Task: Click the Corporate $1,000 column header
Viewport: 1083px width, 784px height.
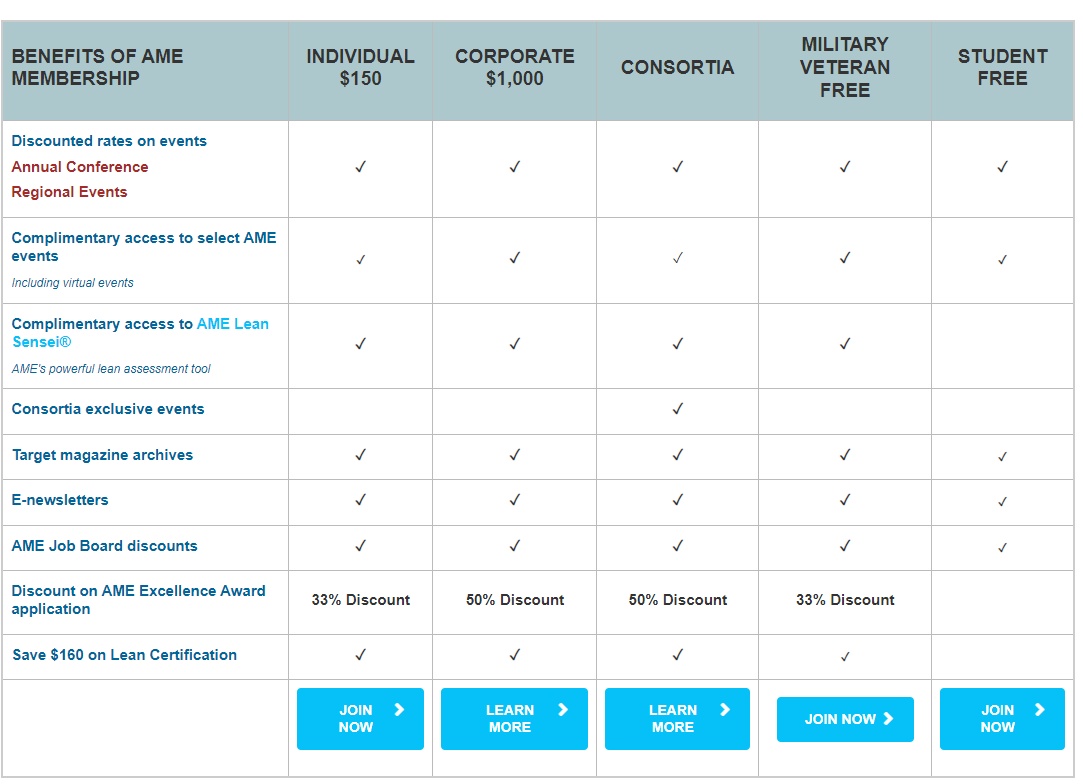Action: tap(515, 68)
